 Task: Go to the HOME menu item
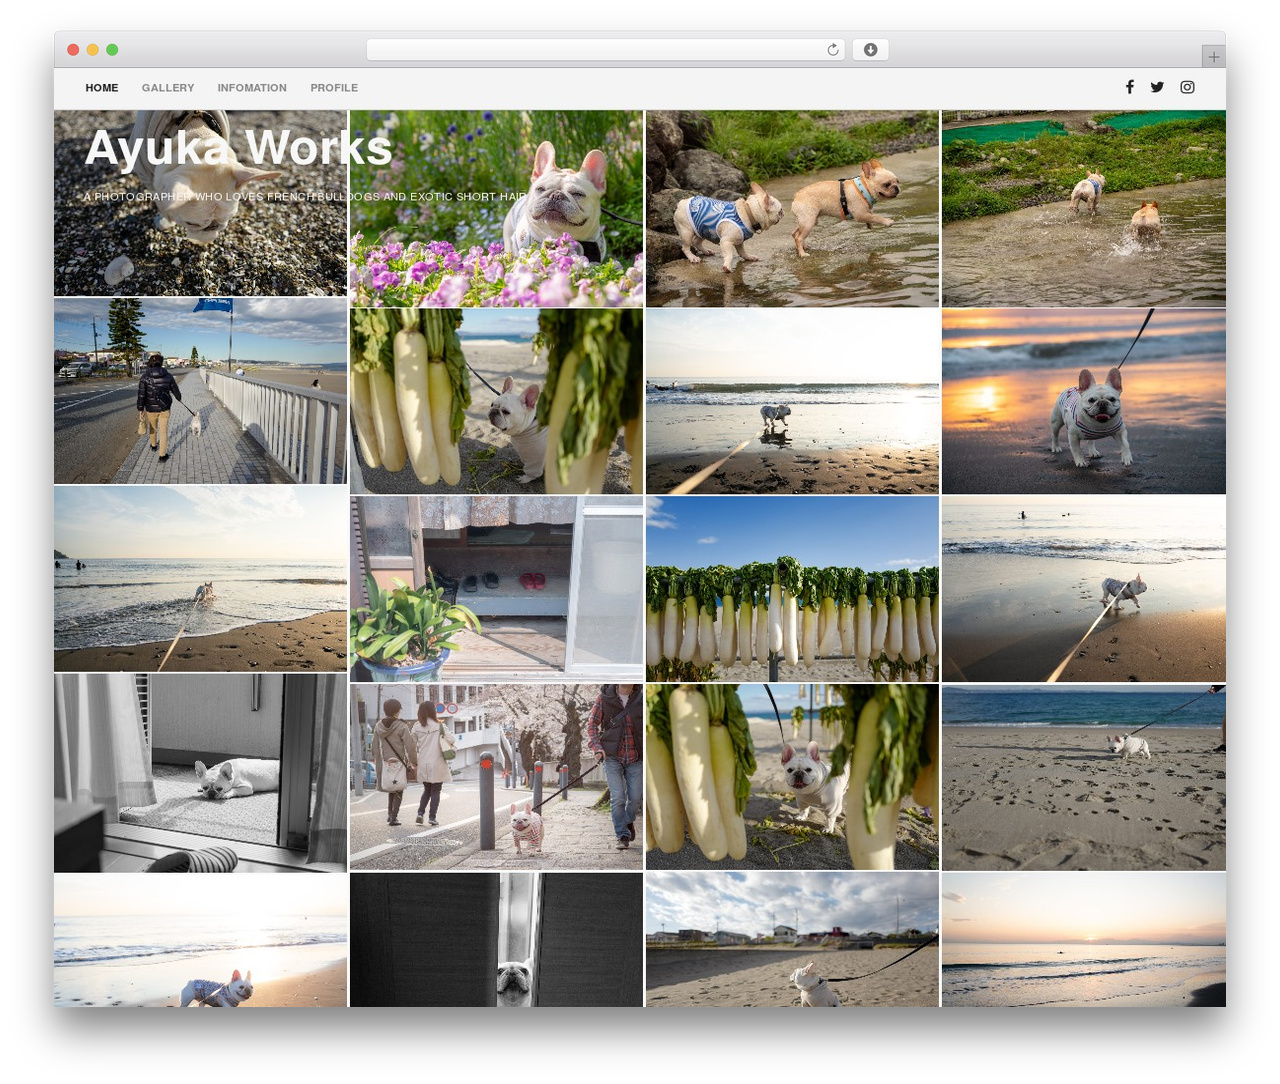click(102, 88)
